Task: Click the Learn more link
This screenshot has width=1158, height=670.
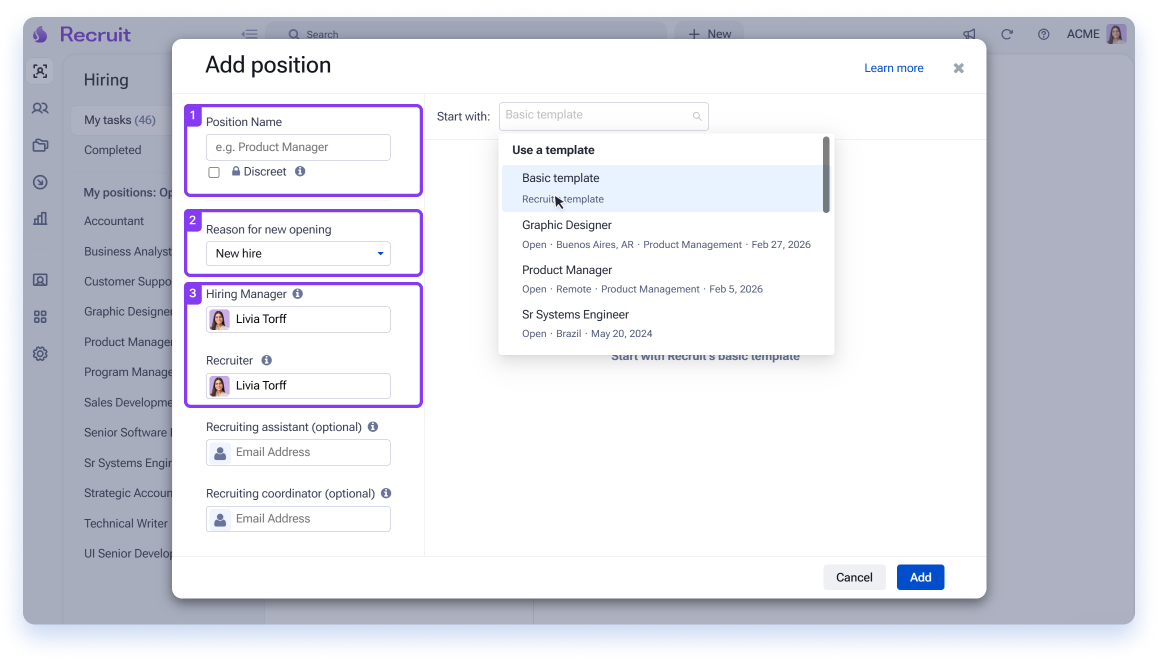Action: pos(894,68)
